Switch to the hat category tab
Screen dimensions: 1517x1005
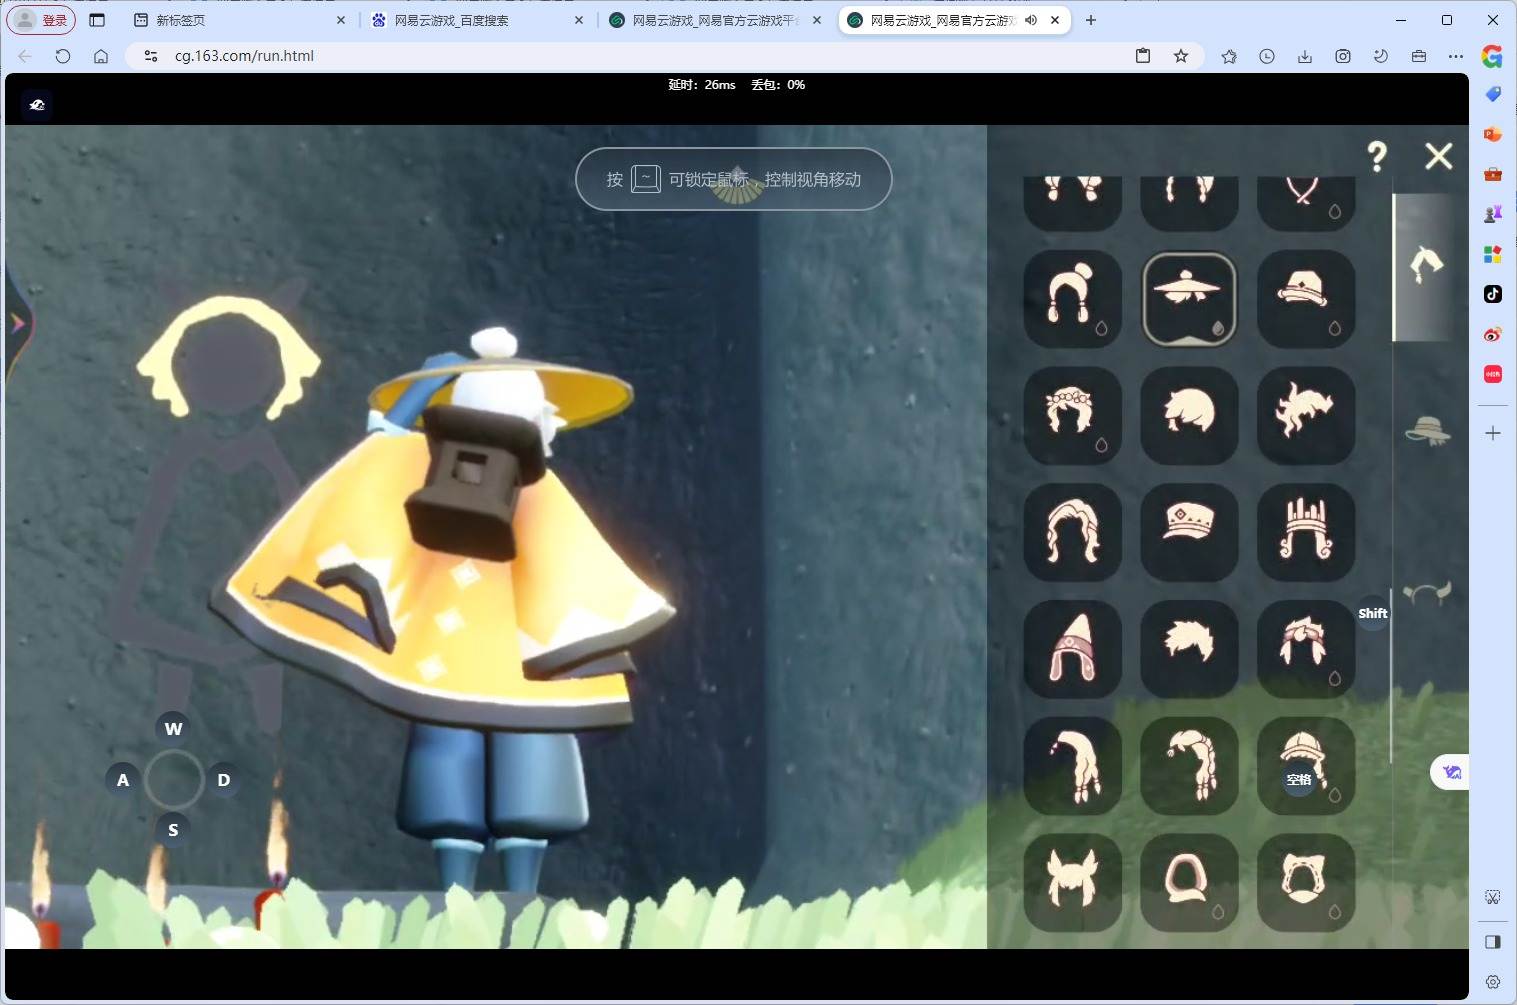point(1427,431)
